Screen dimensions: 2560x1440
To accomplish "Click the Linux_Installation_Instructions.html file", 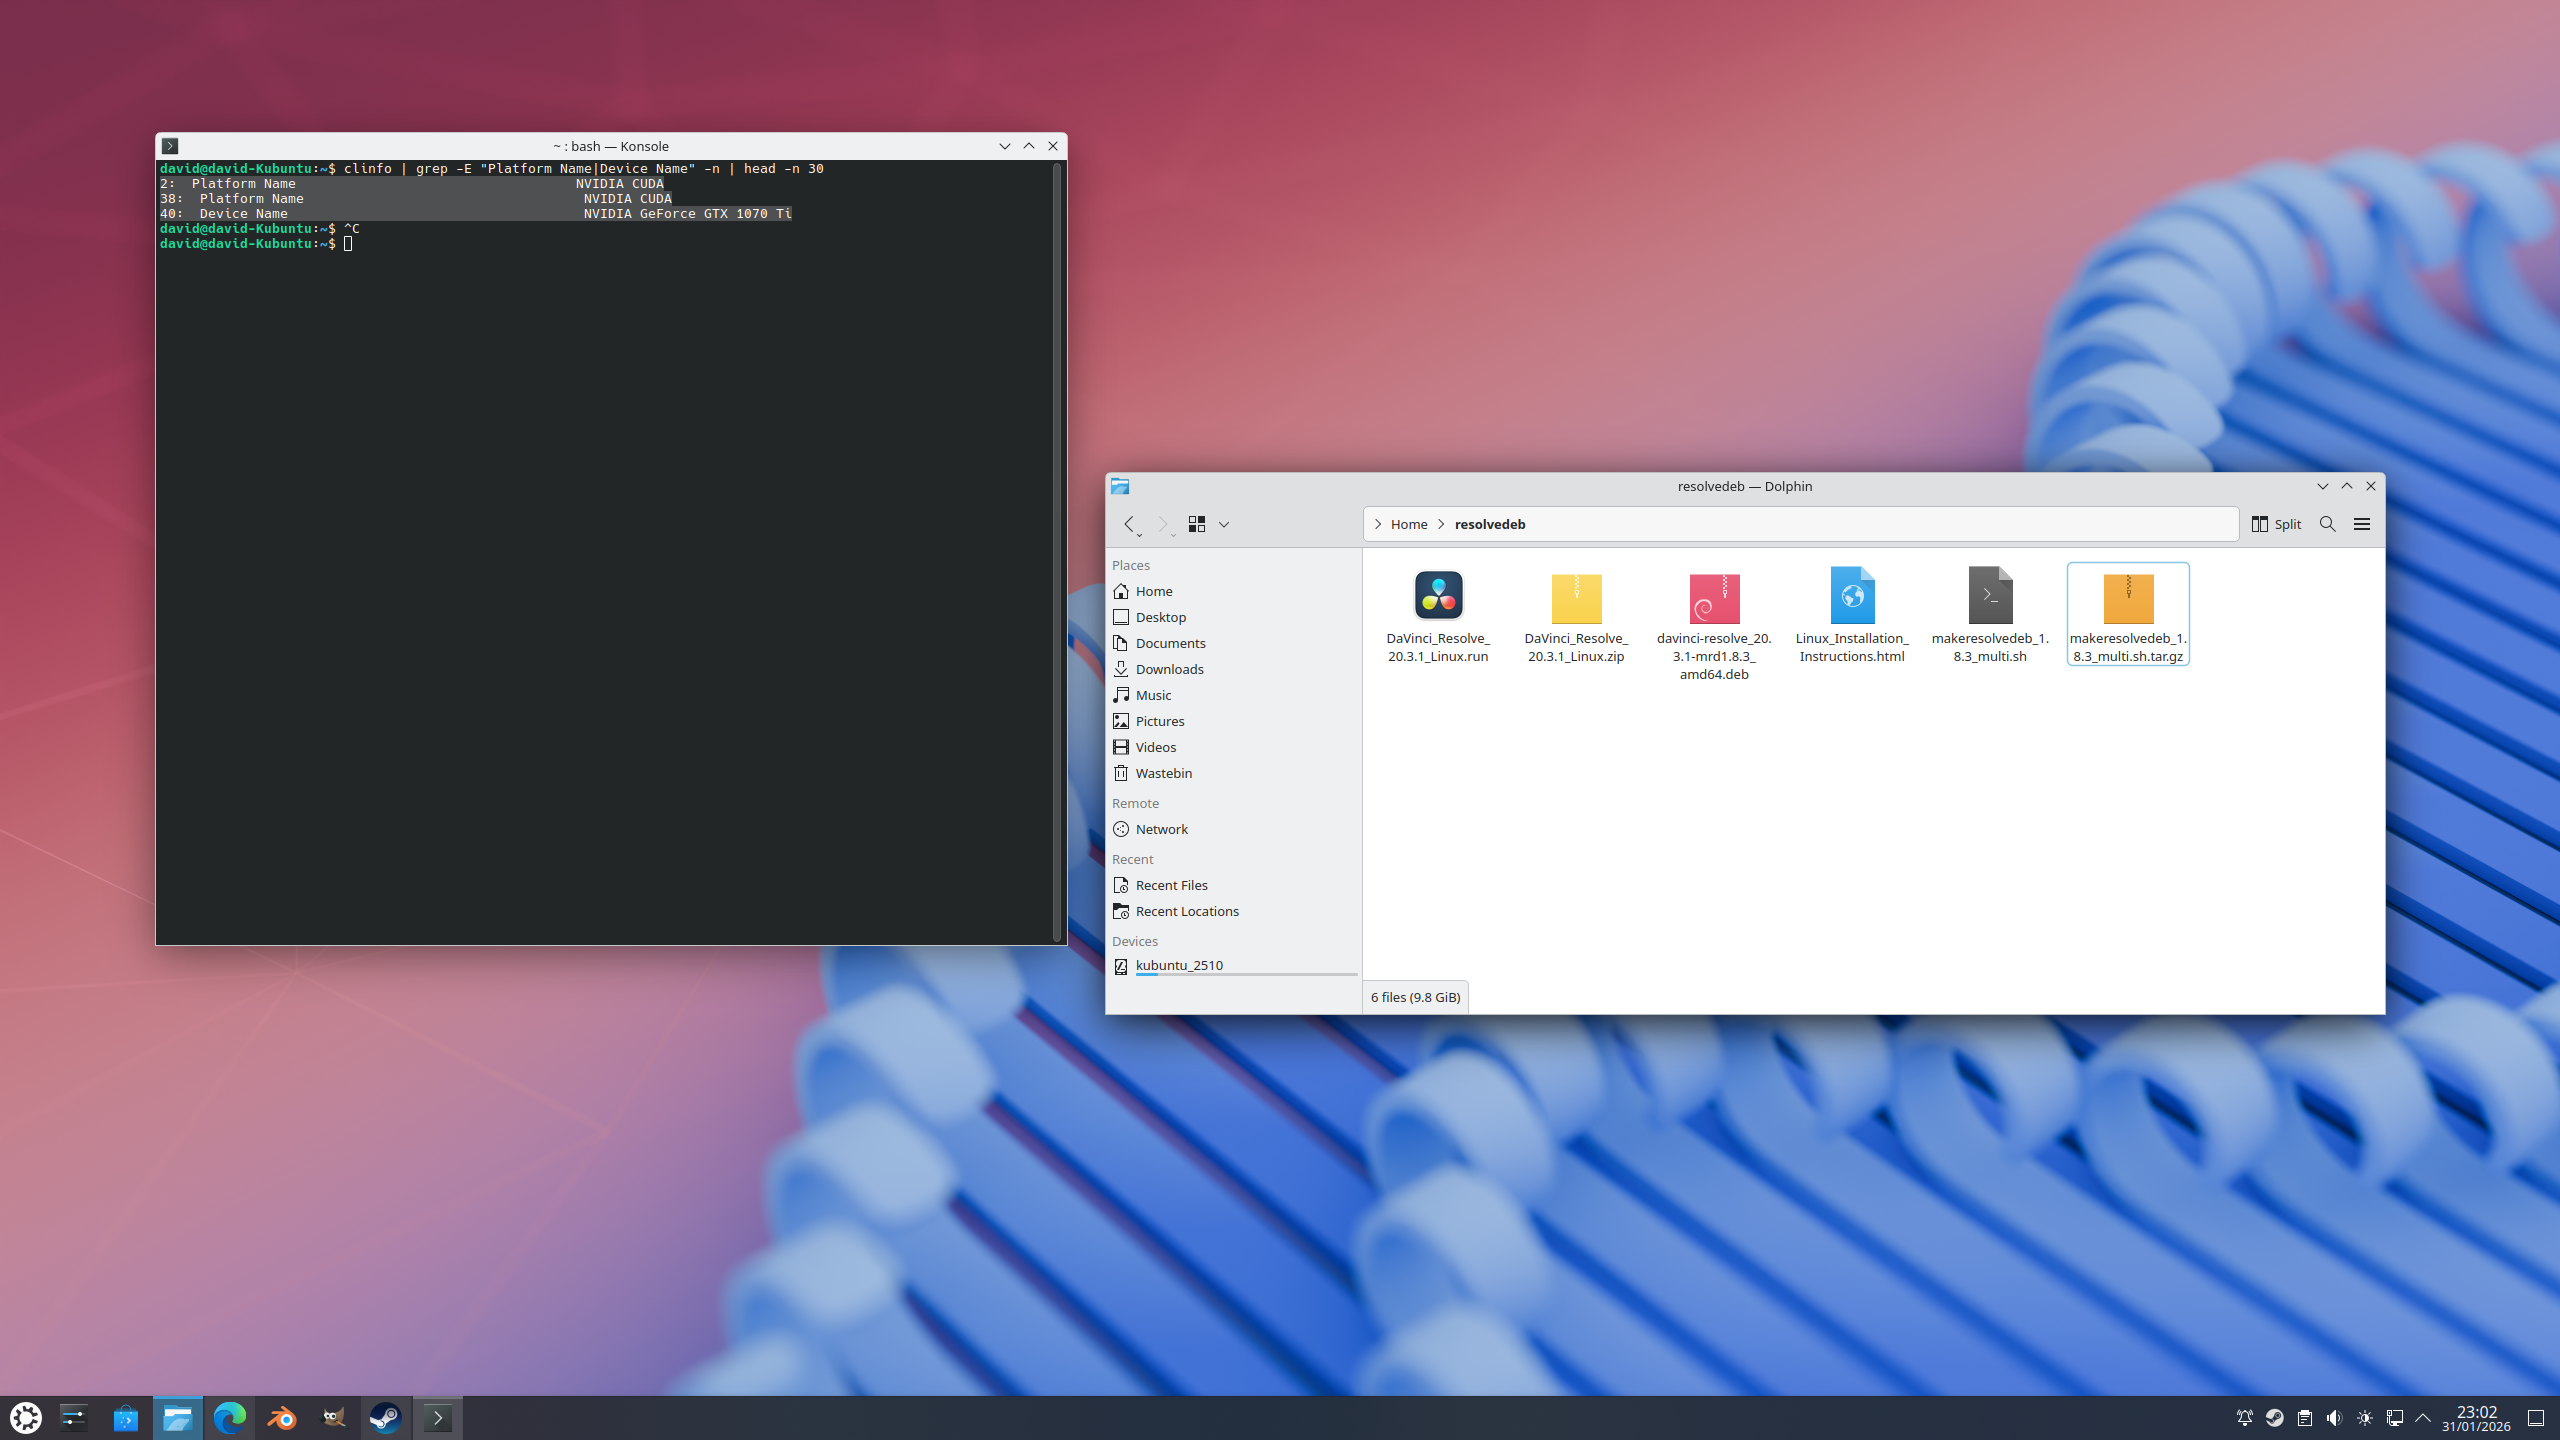I will pos(1851,597).
